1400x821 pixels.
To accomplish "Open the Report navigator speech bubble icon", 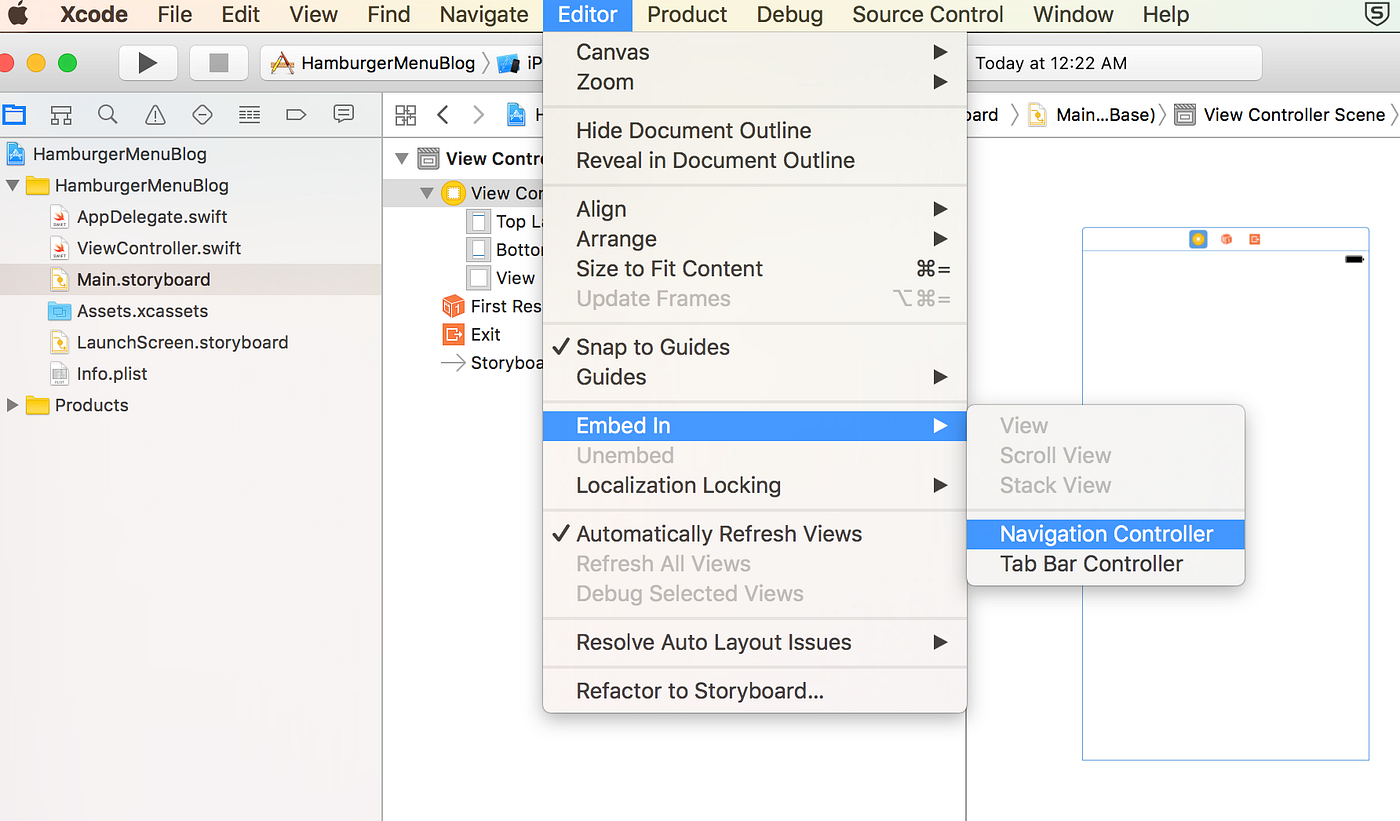I will click(x=343, y=114).
